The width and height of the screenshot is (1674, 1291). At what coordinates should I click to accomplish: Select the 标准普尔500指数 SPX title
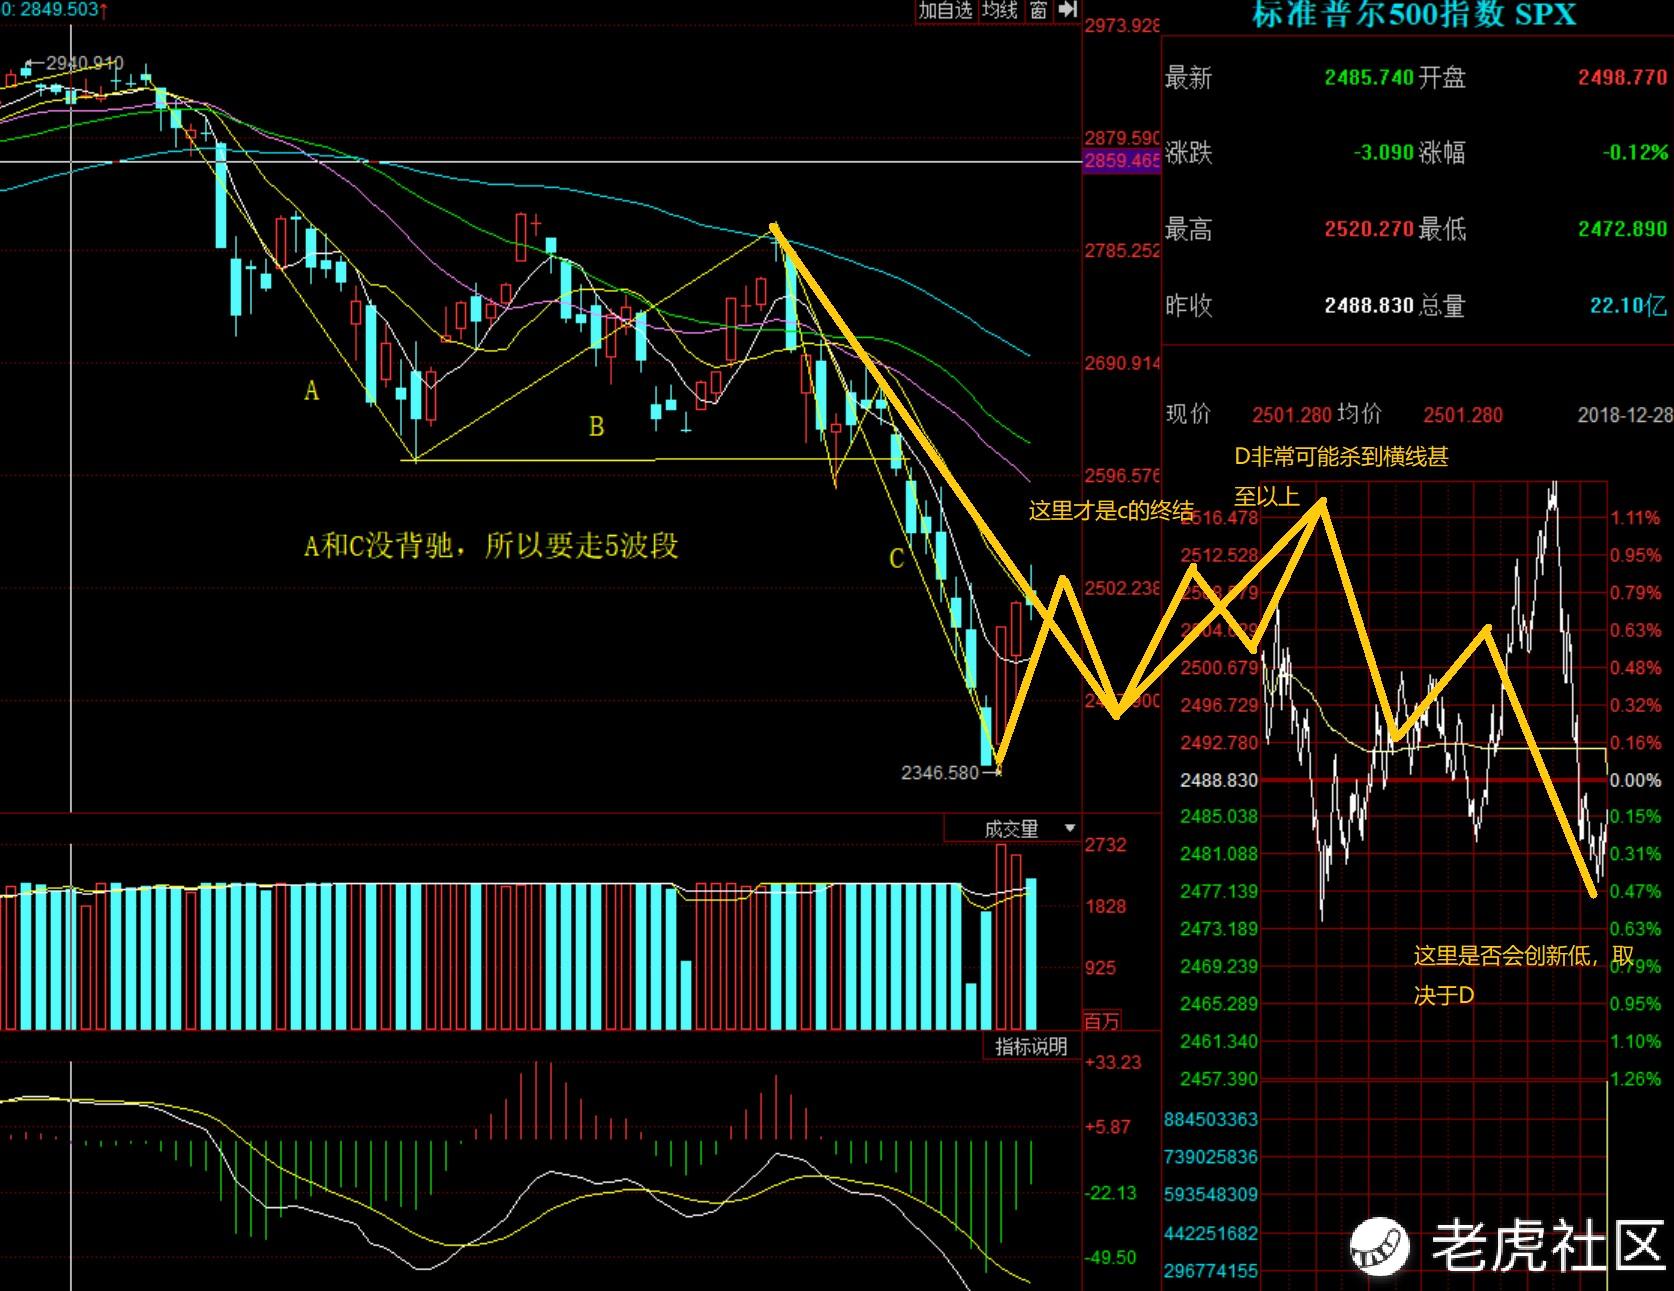(x=1414, y=14)
